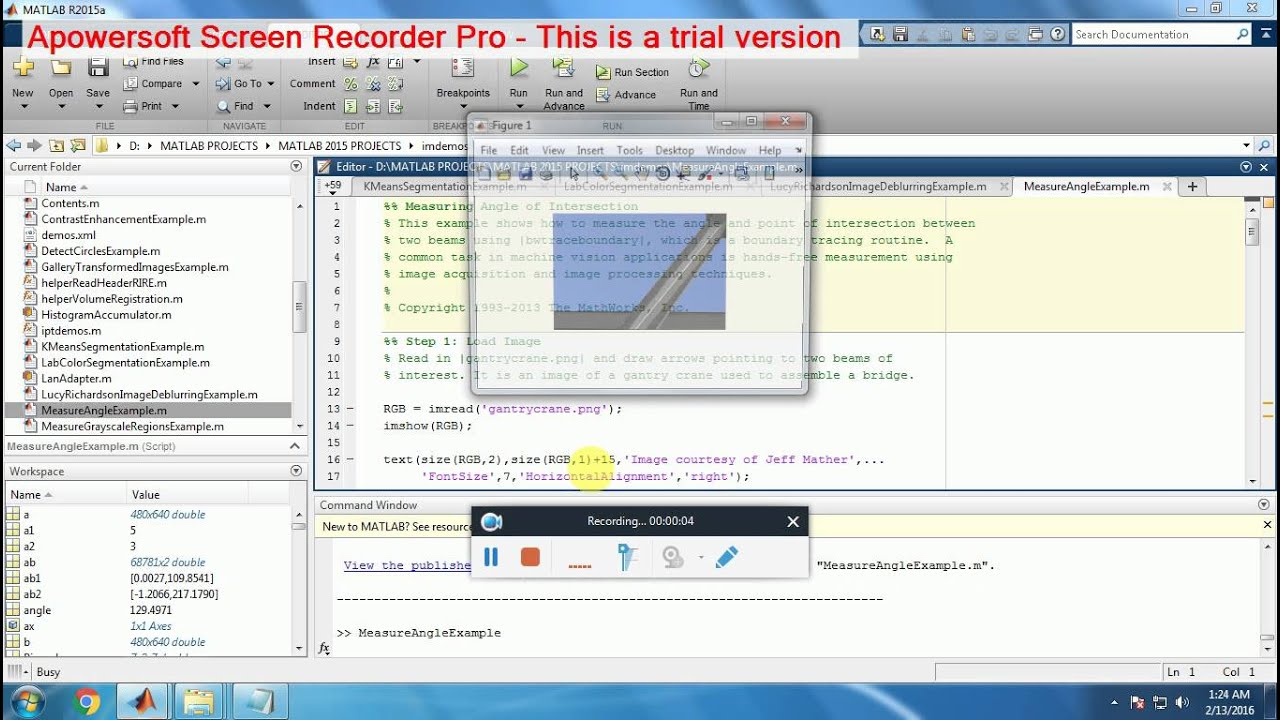Expand the Compare dropdown arrow

tap(195, 84)
